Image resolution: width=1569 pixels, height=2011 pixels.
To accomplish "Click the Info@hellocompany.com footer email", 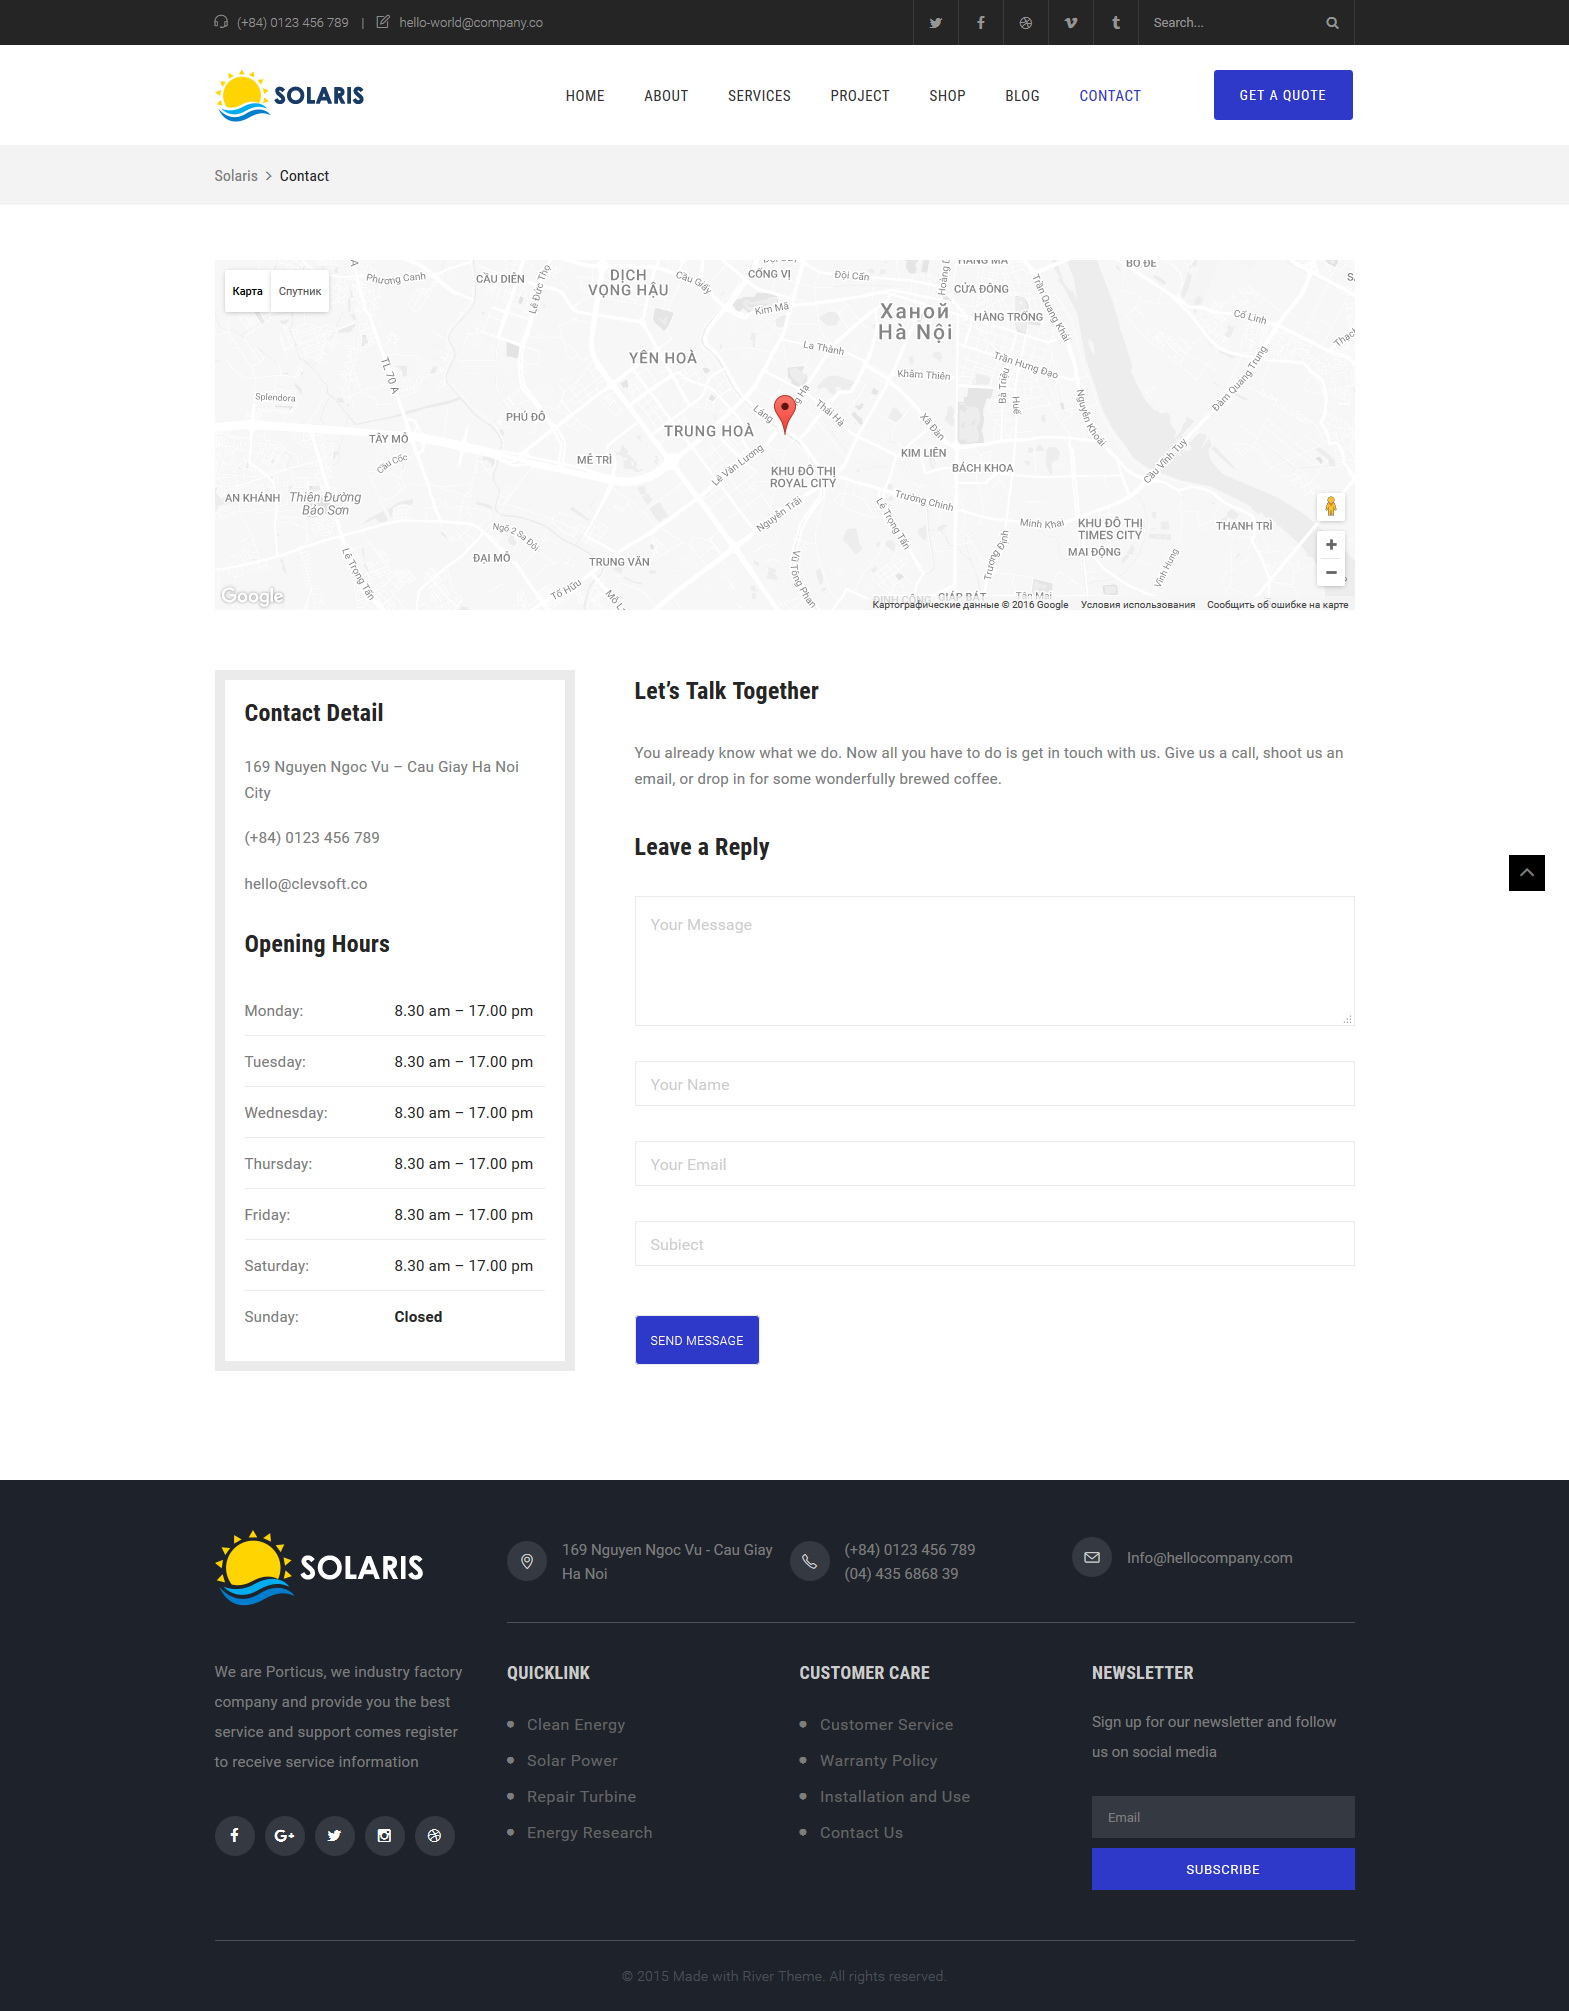I will pos(1209,1558).
